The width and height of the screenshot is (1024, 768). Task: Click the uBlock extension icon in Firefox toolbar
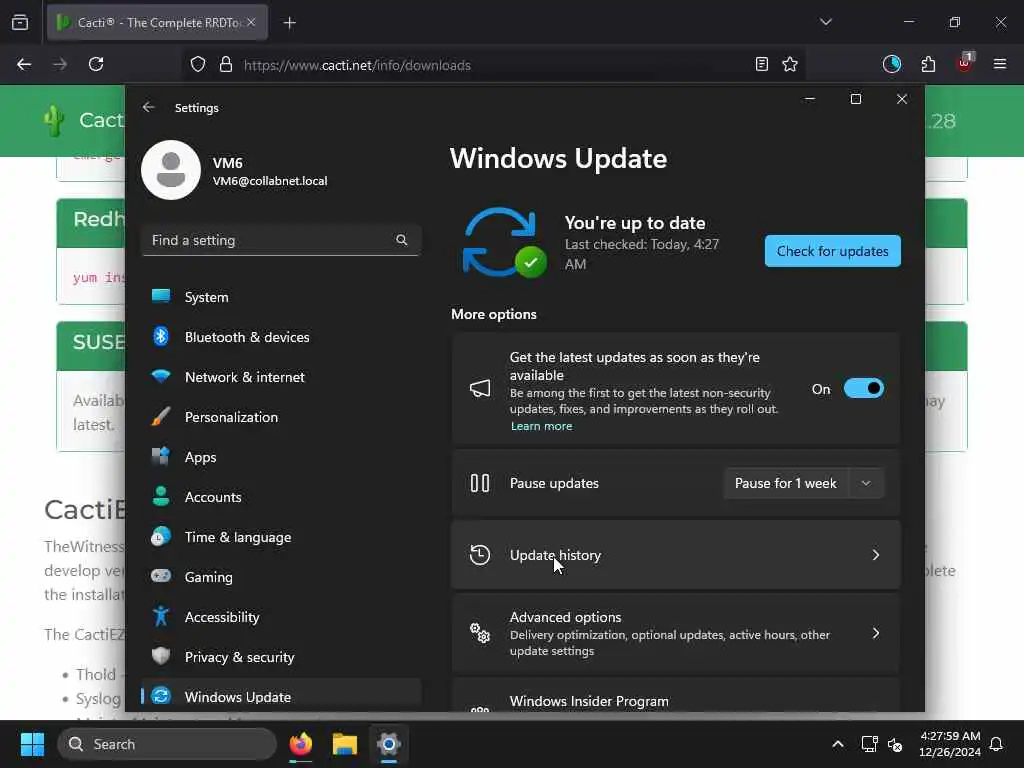965,63
